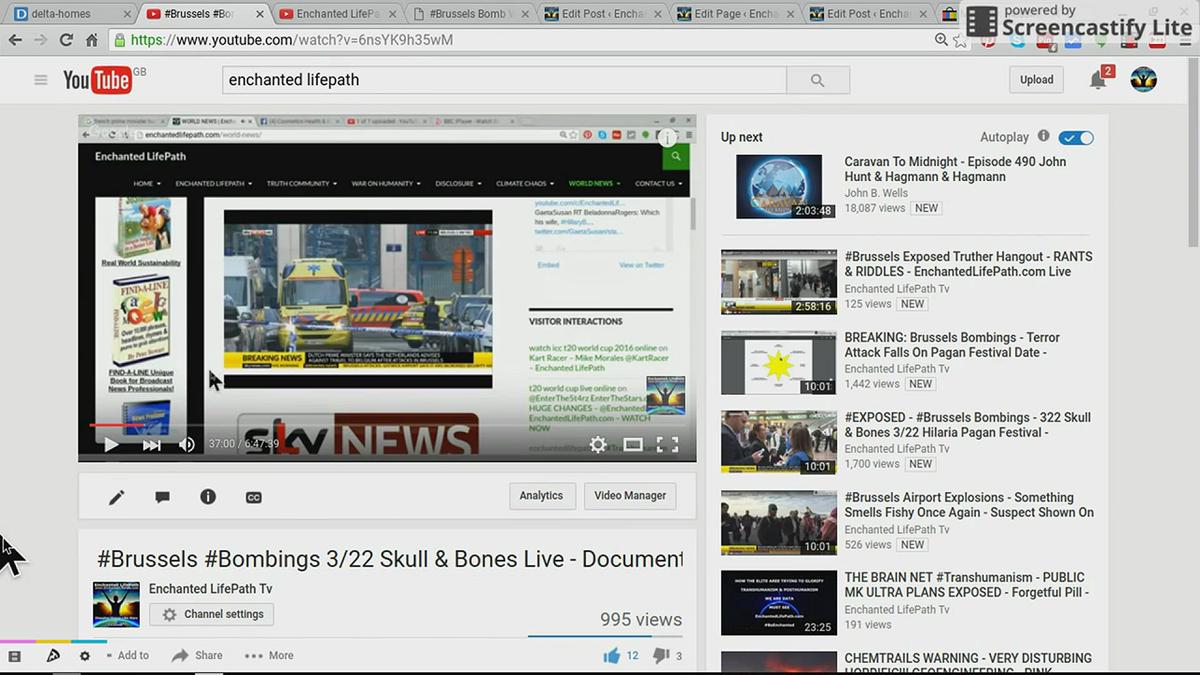Viewport: 1200px width, 675px height.
Task: Close the delta-homes tab
Action: 126,14
